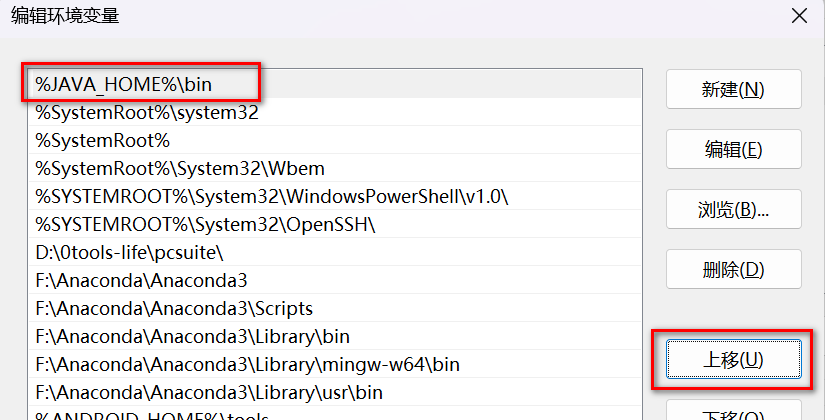Click the 新建(N) button
This screenshot has width=825, height=420.
733,89
